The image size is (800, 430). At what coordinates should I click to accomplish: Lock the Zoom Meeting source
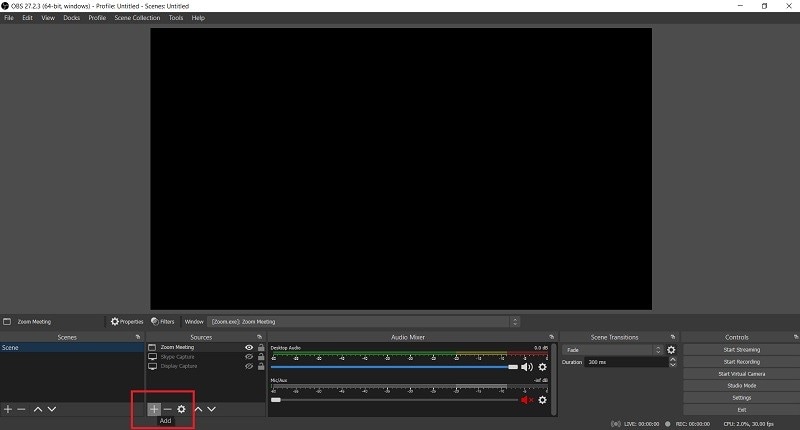click(261, 347)
